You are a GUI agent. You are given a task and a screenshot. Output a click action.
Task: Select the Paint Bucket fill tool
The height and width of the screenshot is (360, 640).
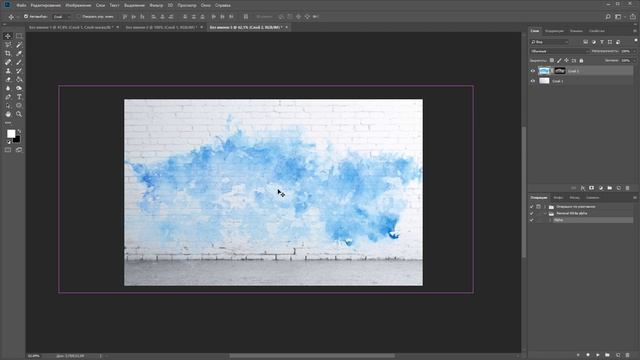[x=19, y=80]
